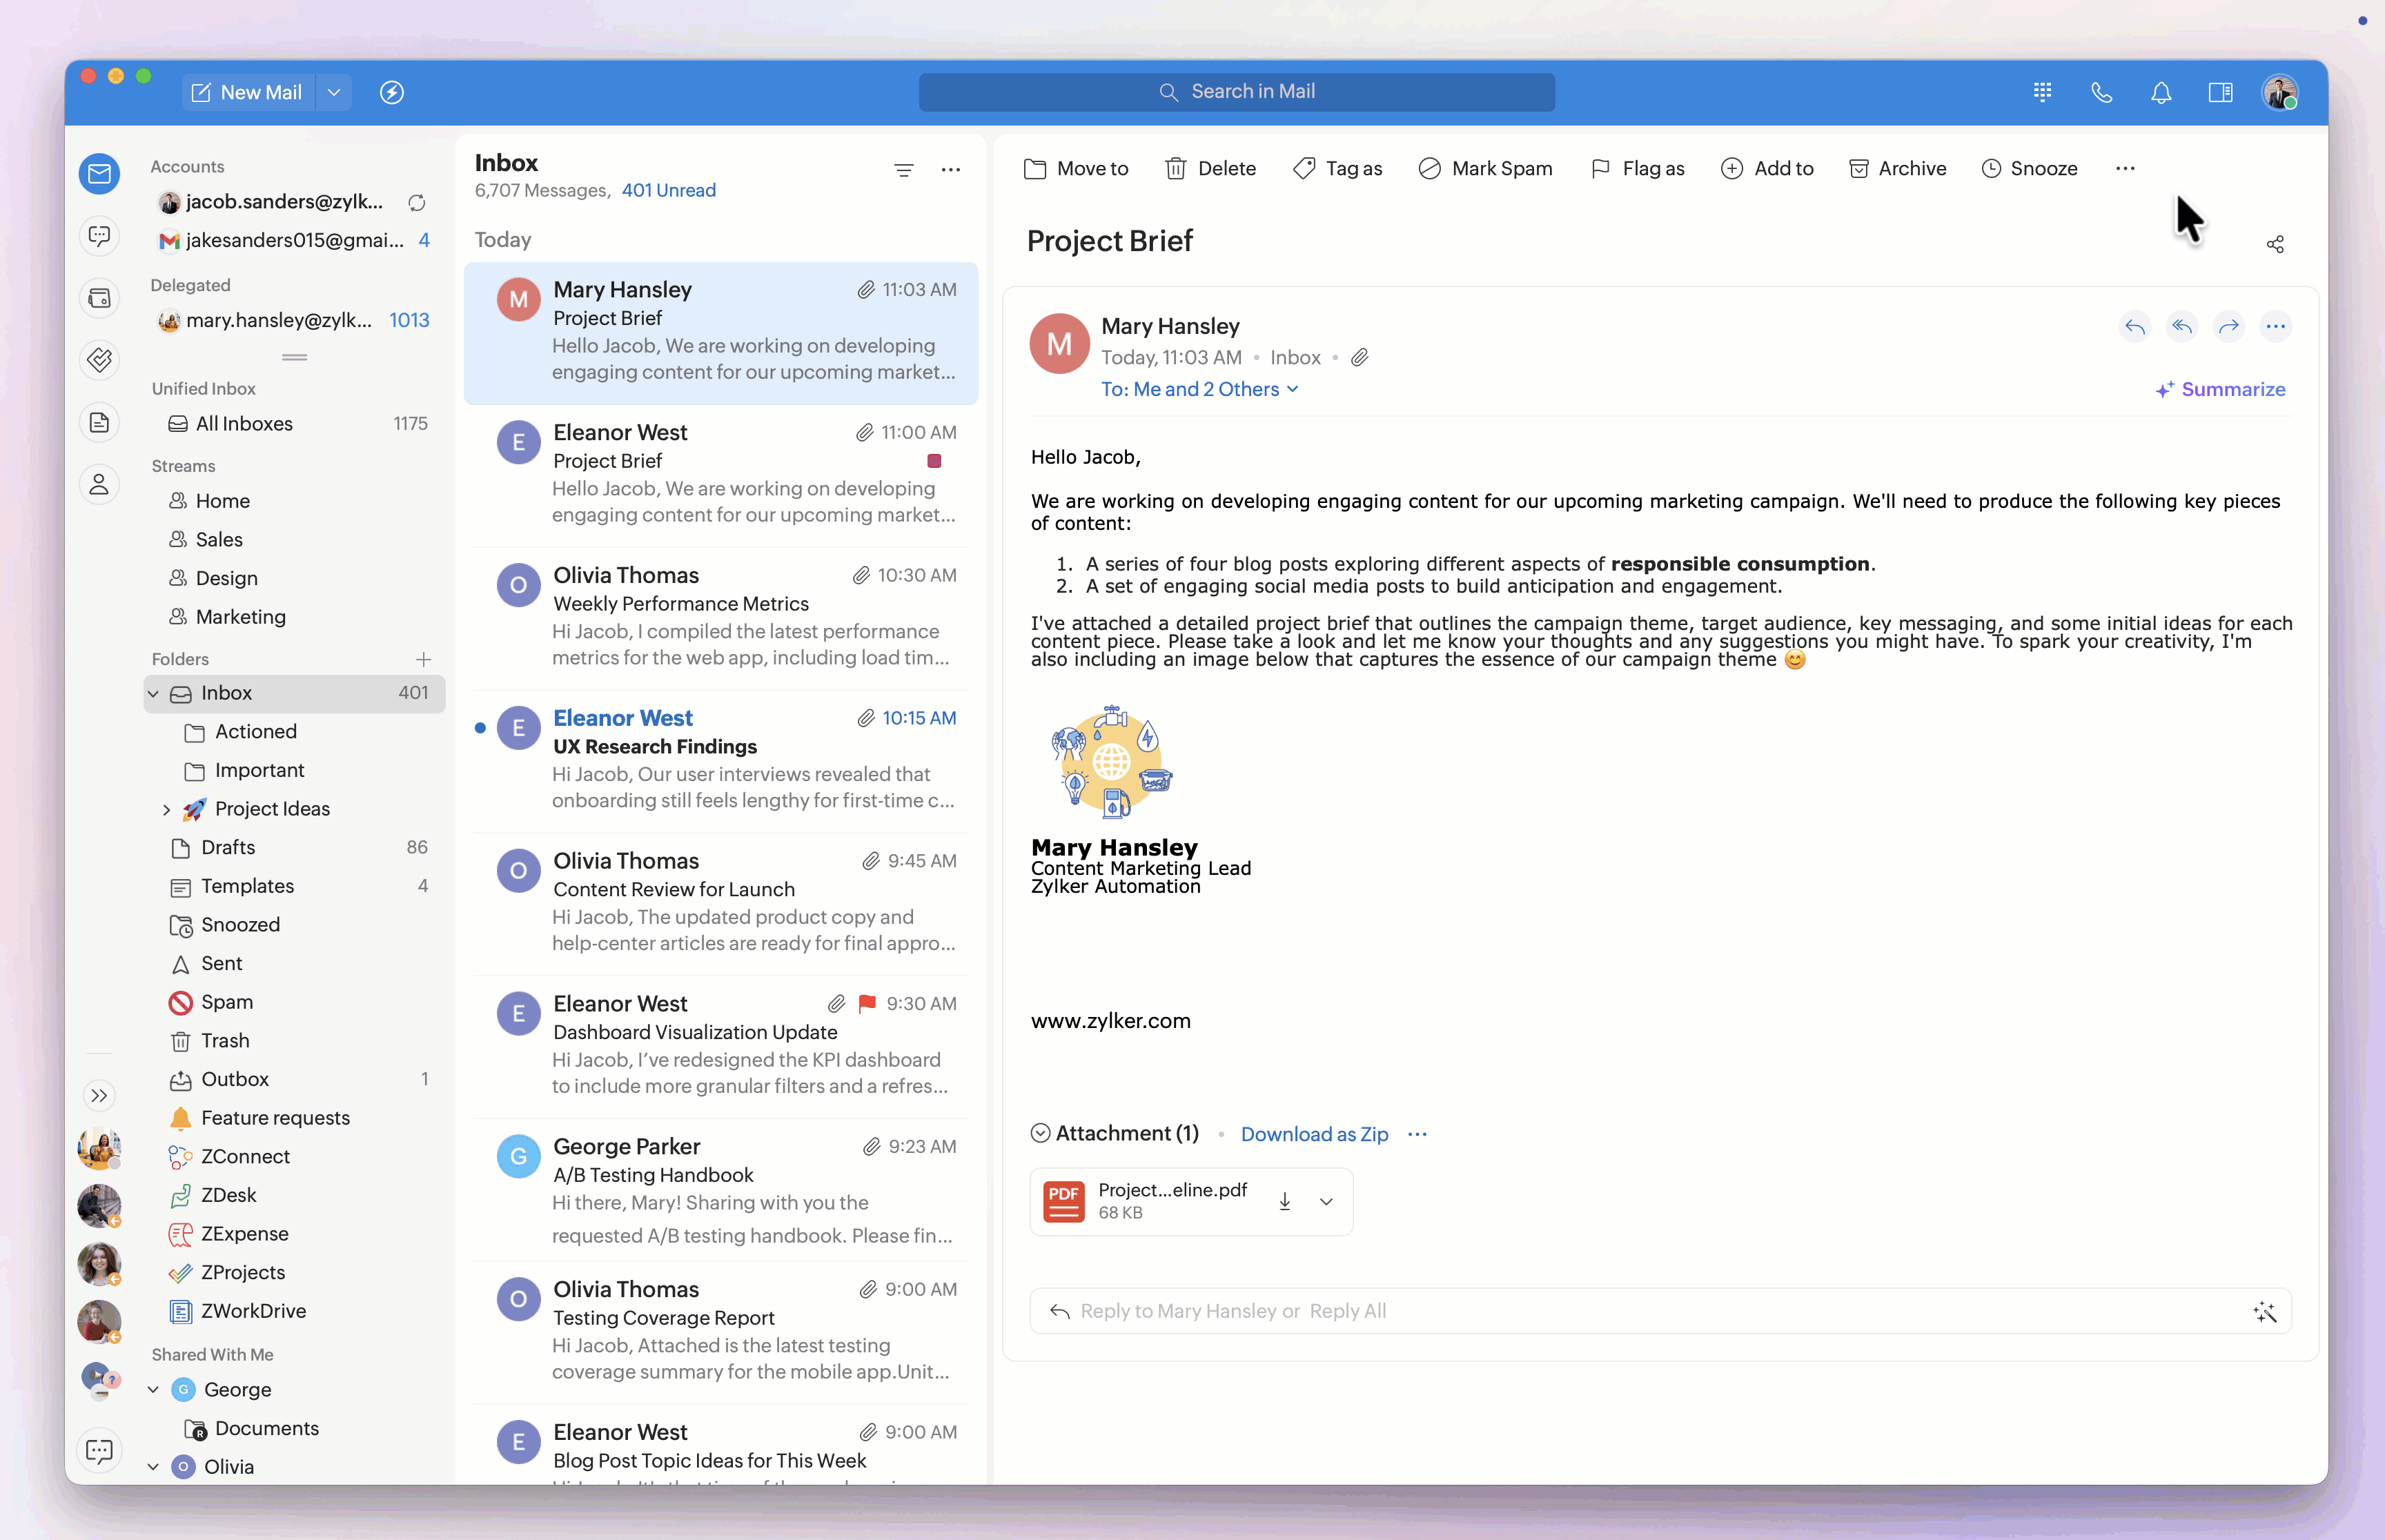The height and width of the screenshot is (1540, 2385).
Task: Click the filter icon in Inbox header
Action: click(903, 170)
